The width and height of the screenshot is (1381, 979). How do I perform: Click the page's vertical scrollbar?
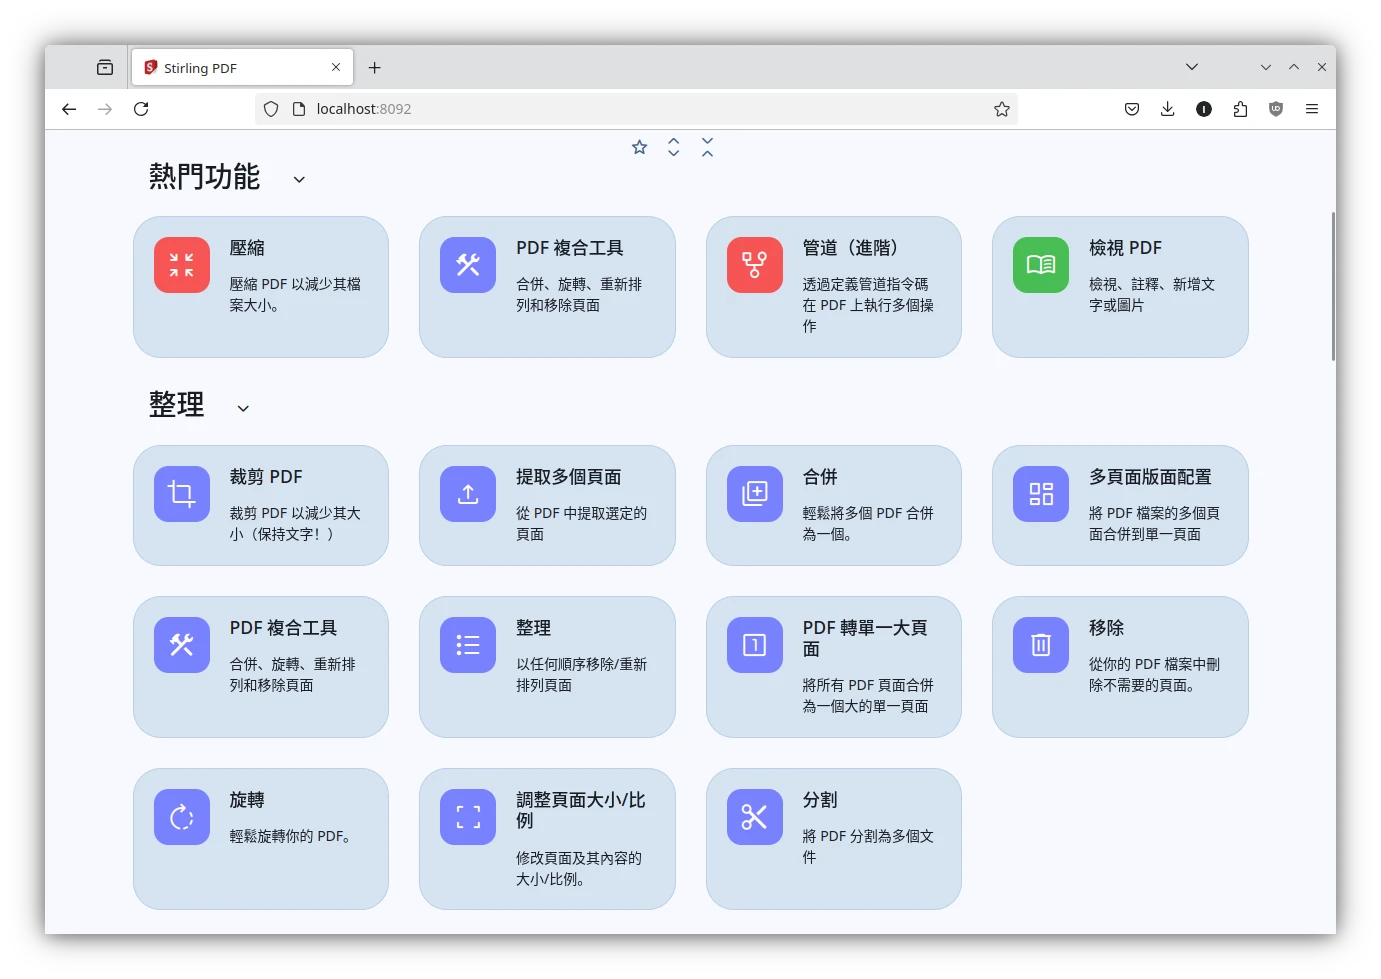1332,286
